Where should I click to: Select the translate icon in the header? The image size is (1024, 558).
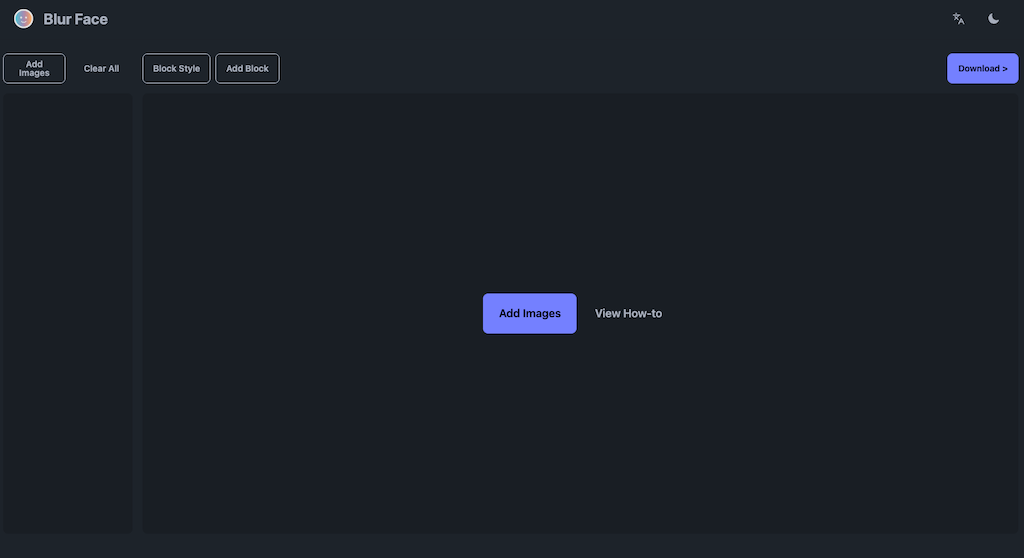(958, 19)
